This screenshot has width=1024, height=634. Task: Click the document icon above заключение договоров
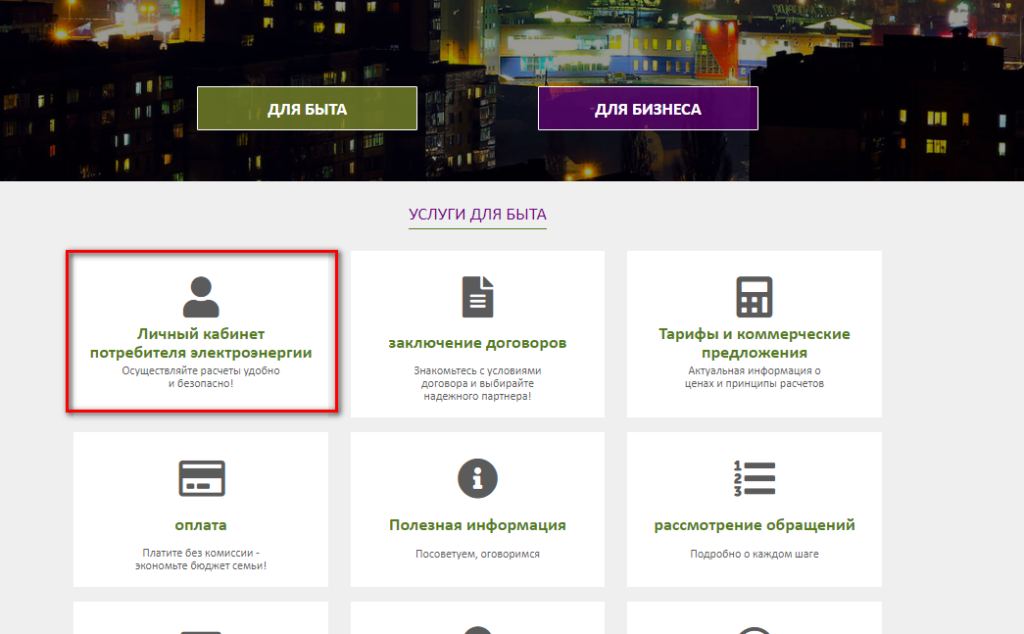click(x=477, y=297)
